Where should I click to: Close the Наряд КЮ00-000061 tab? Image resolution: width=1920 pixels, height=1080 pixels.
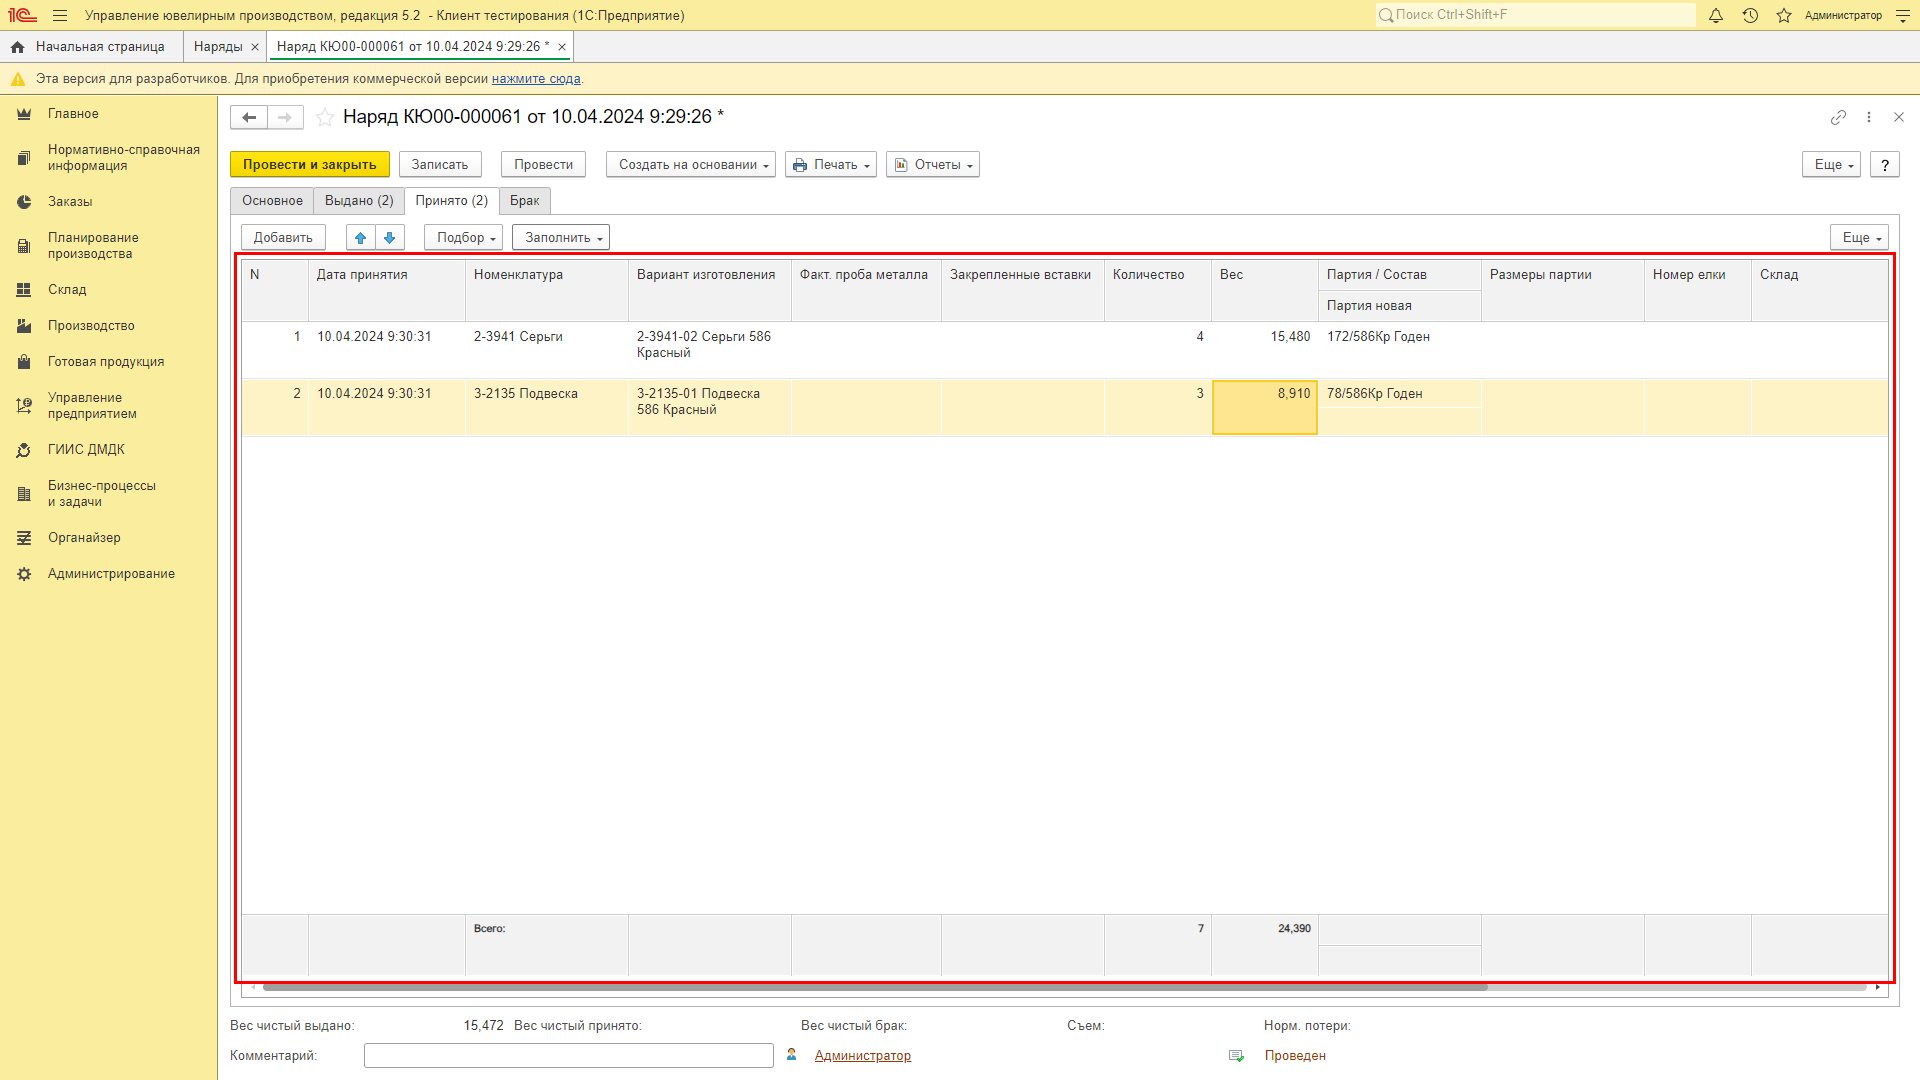[x=562, y=47]
